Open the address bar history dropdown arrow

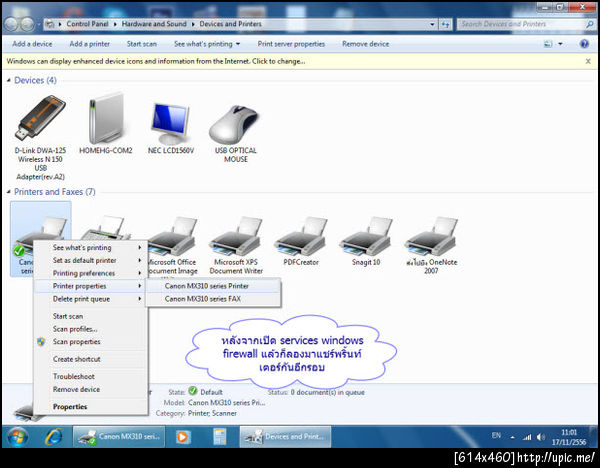pos(432,24)
